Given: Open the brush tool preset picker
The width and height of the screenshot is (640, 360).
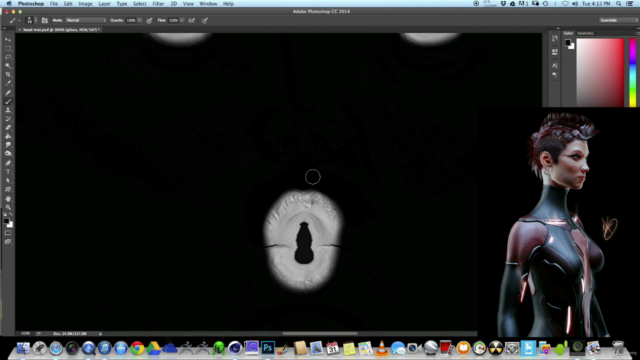Looking at the screenshot, I should pyautogui.click(x=14, y=20).
